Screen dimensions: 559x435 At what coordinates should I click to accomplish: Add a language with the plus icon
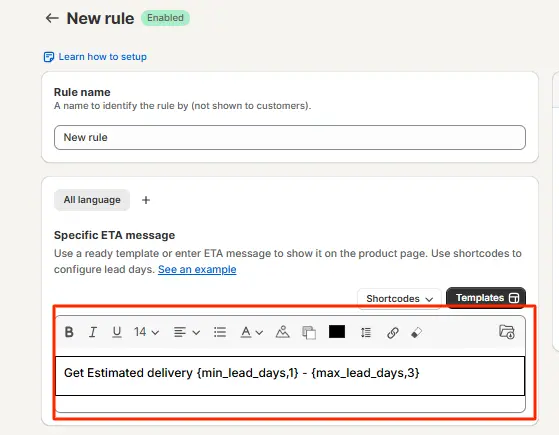click(x=146, y=200)
